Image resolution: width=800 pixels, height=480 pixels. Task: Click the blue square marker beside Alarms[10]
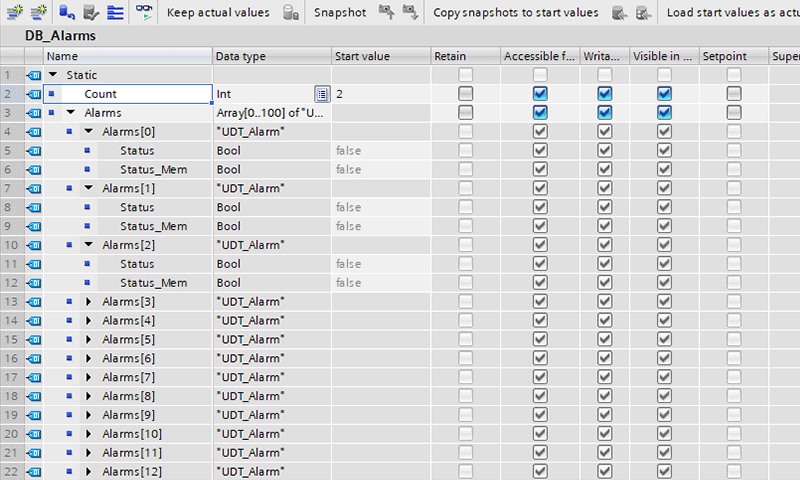(69, 434)
